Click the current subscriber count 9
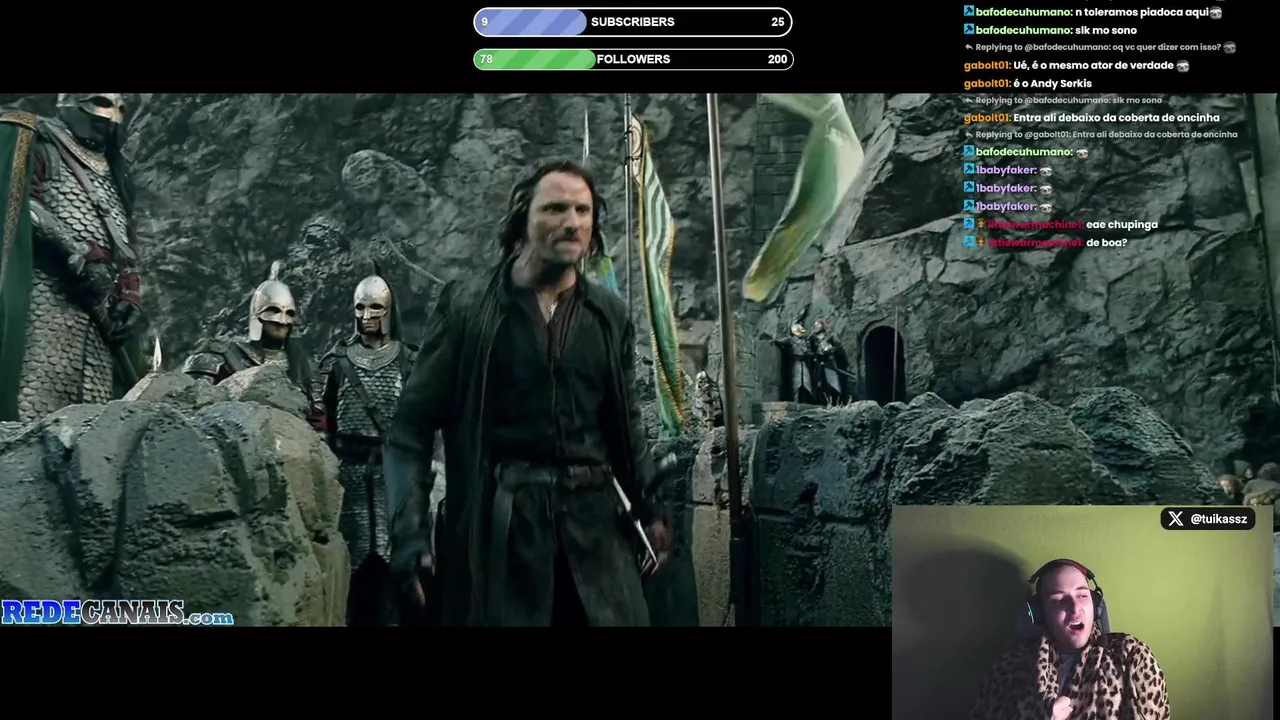Image resolution: width=1280 pixels, height=720 pixels. click(485, 22)
